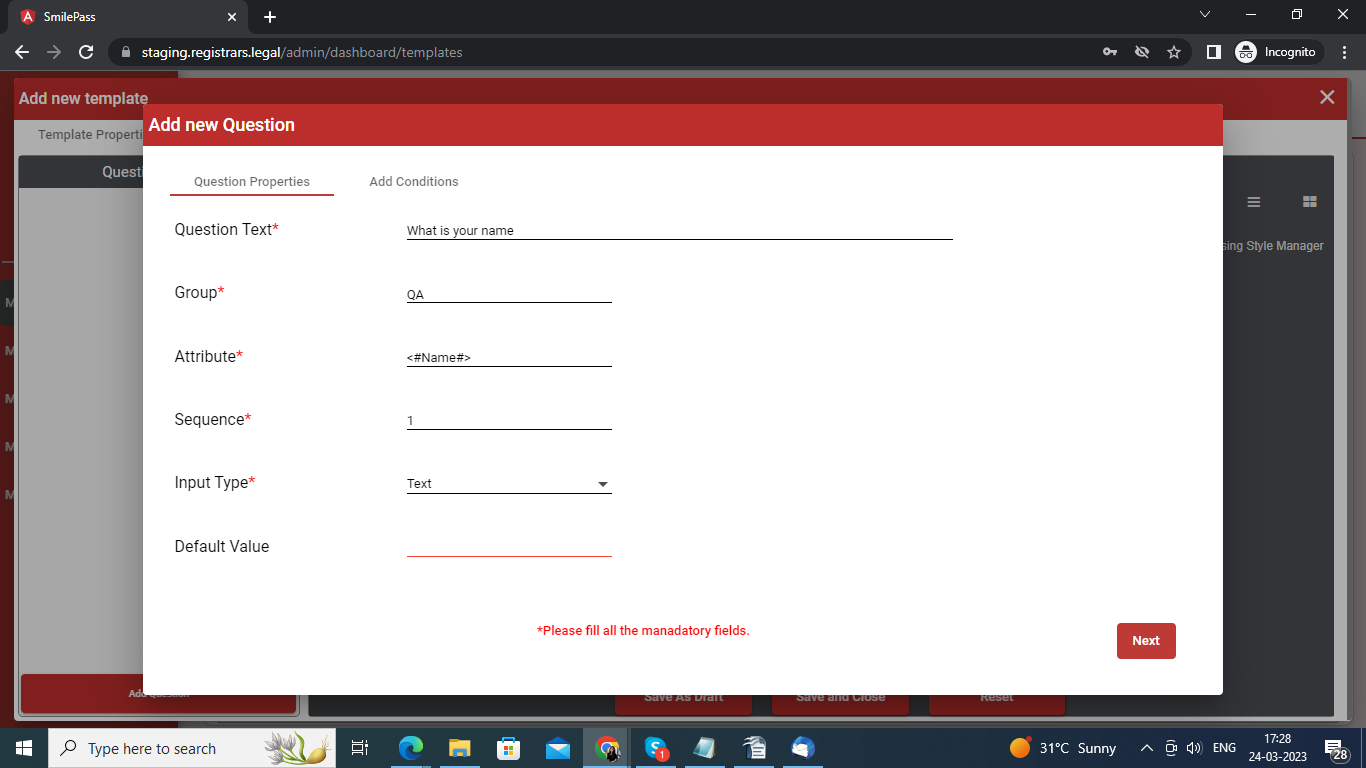Open the password key icon in address bar
Viewport: 1366px width, 768px height.
pos(1110,52)
